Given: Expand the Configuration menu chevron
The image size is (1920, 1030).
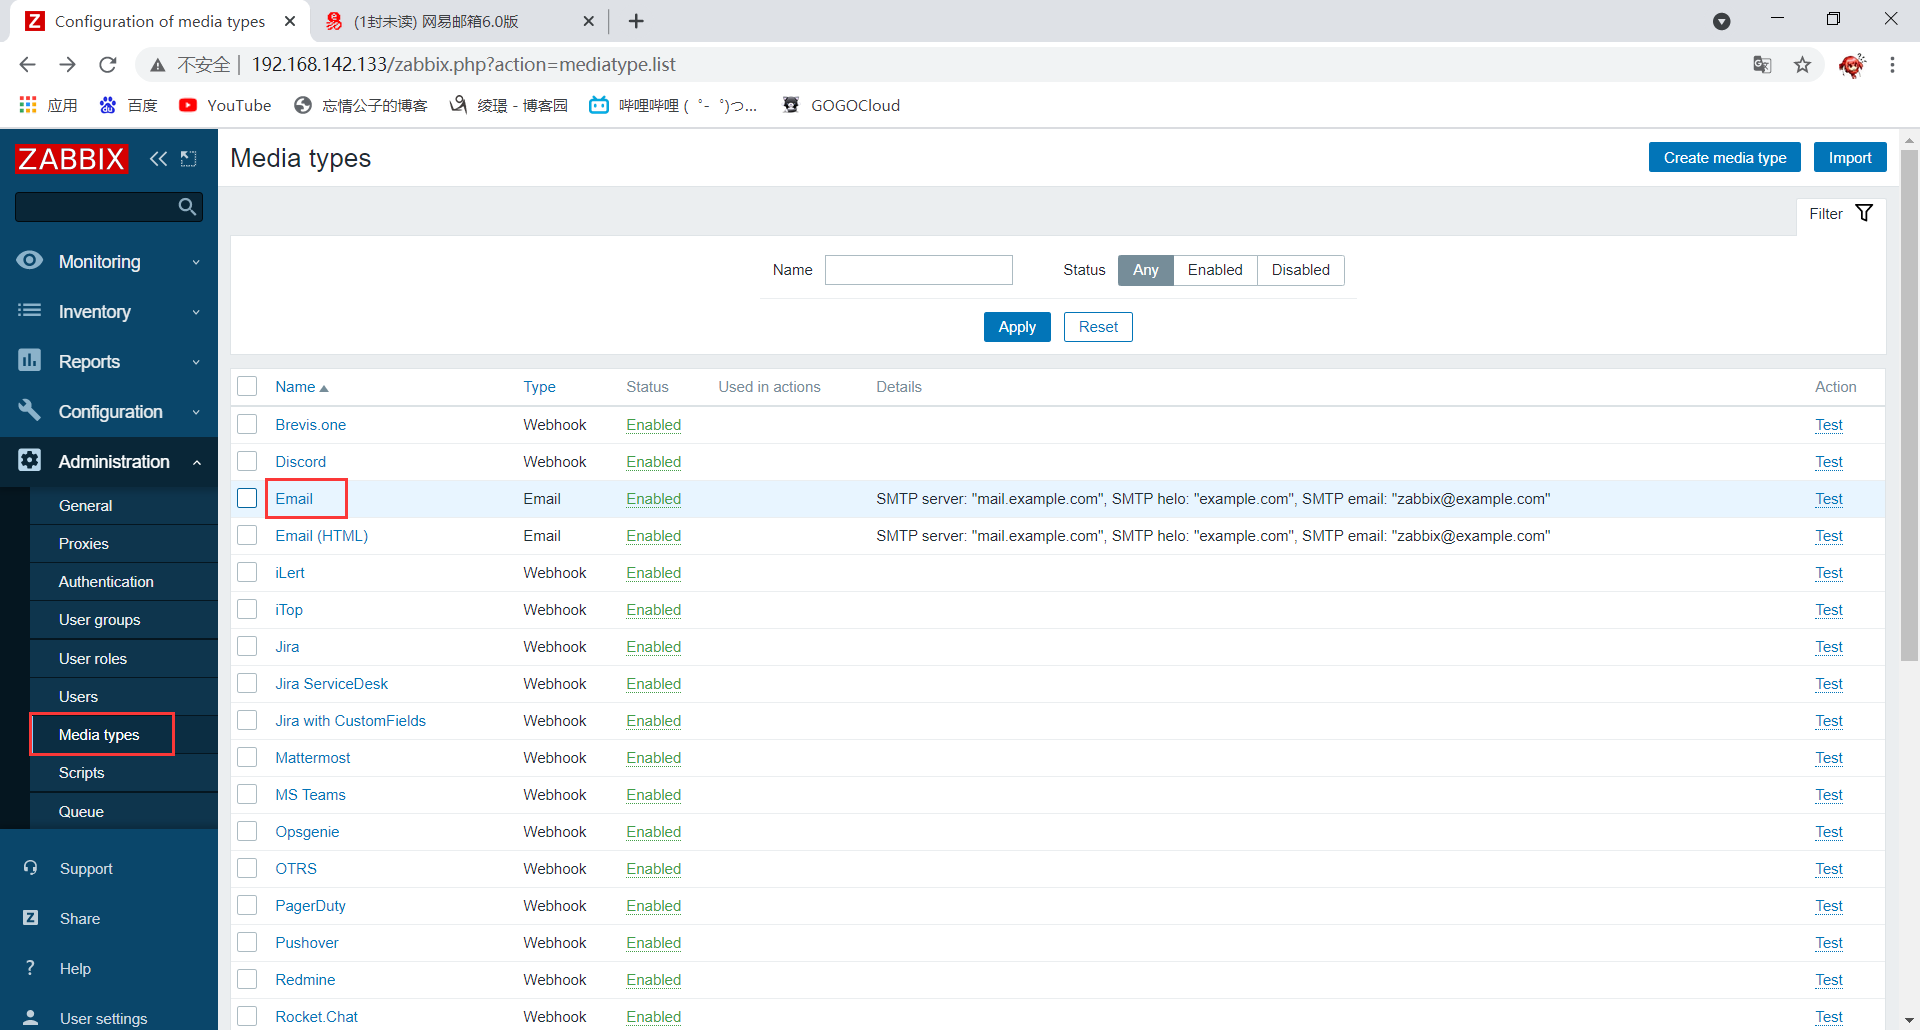Looking at the screenshot, I should [x=196, y=412].
